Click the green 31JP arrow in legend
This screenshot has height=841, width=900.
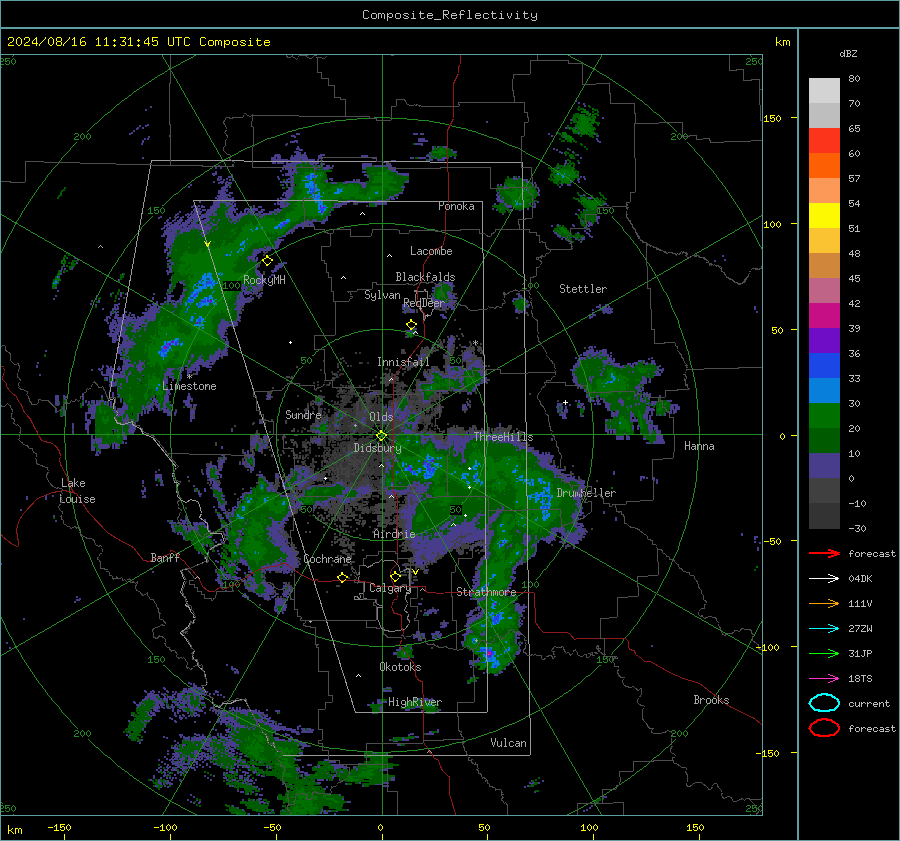pyautogui.click(x=824, y=653)
